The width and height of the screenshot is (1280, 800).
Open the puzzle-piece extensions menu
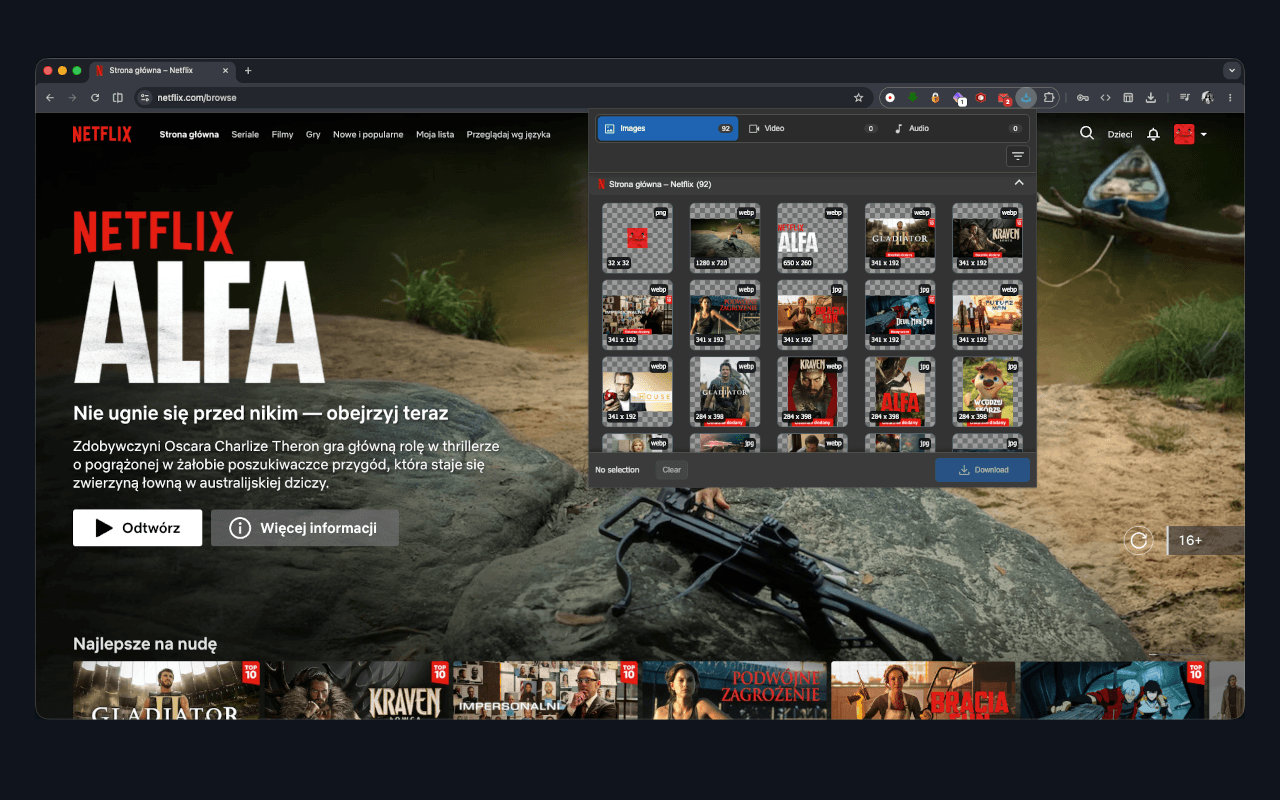pyautogui.click(x=1049, y=97)
